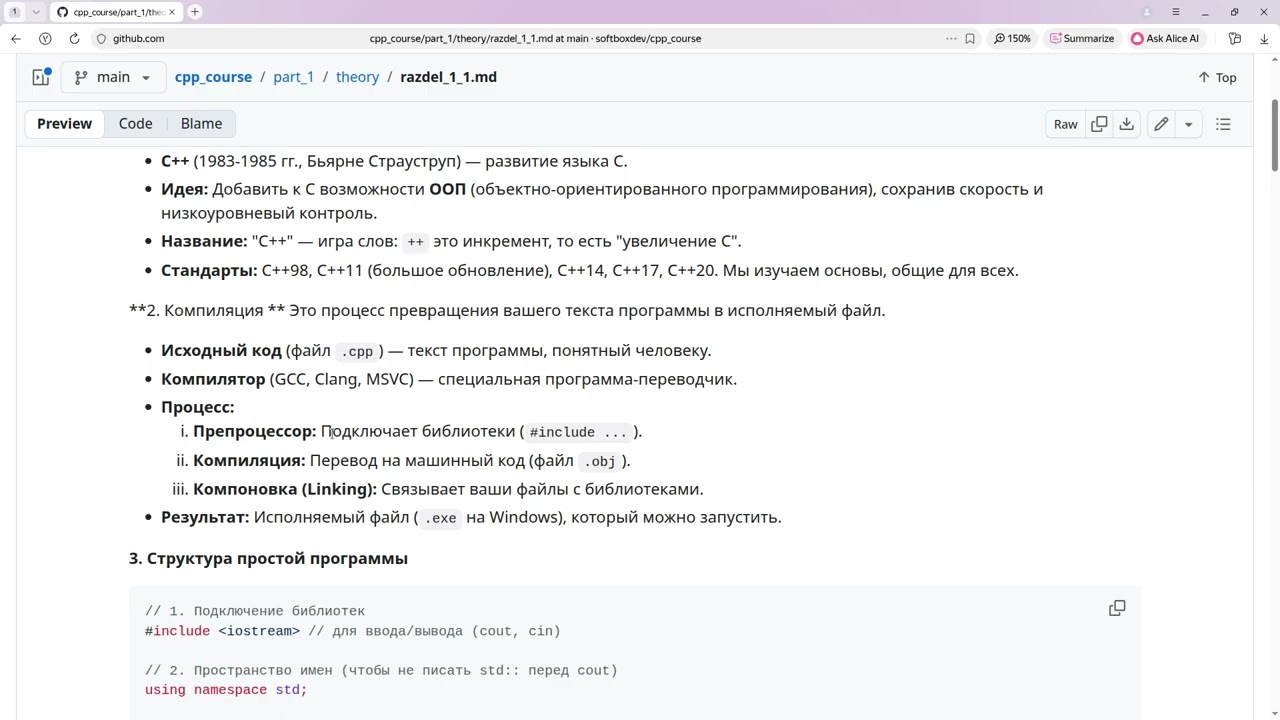Summarize the page with AI
1280x720 pixels.
[1082, 38]
